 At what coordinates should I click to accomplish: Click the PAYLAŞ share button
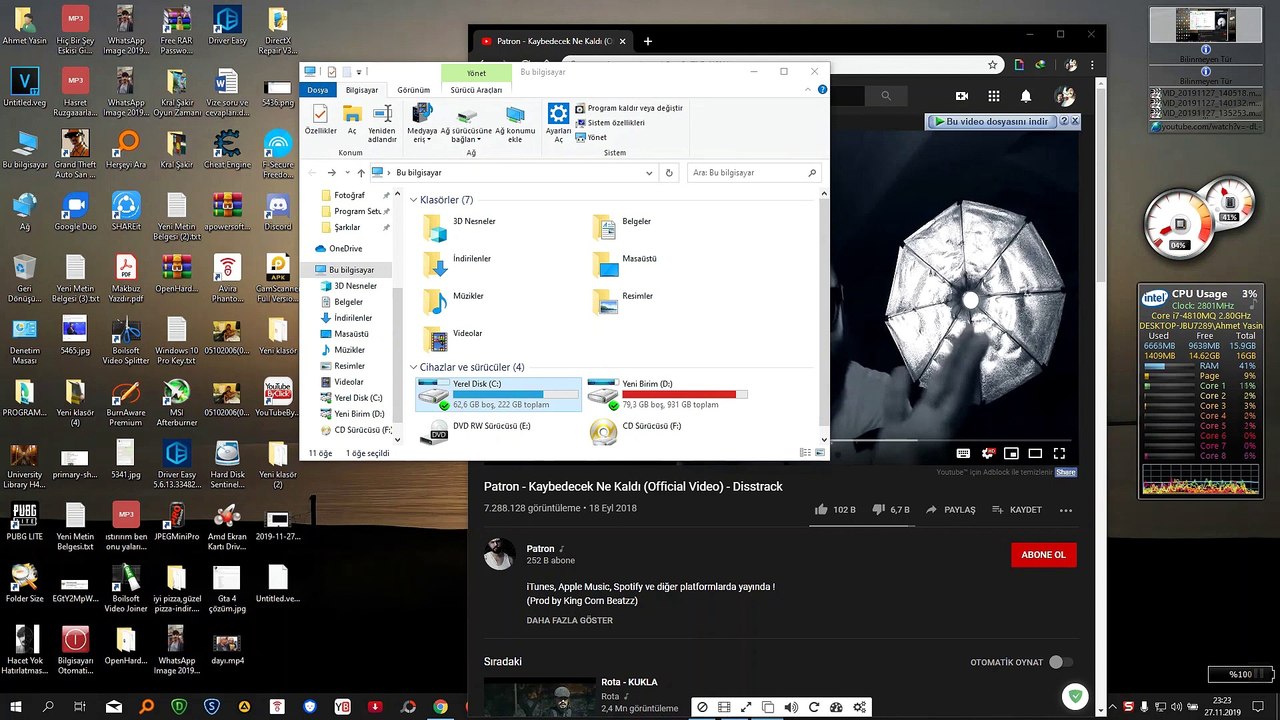pos(950,510)
